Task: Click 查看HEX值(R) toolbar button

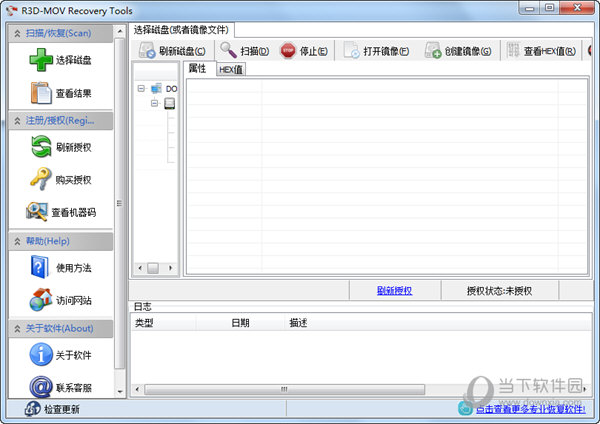Action: pos(541,51)
